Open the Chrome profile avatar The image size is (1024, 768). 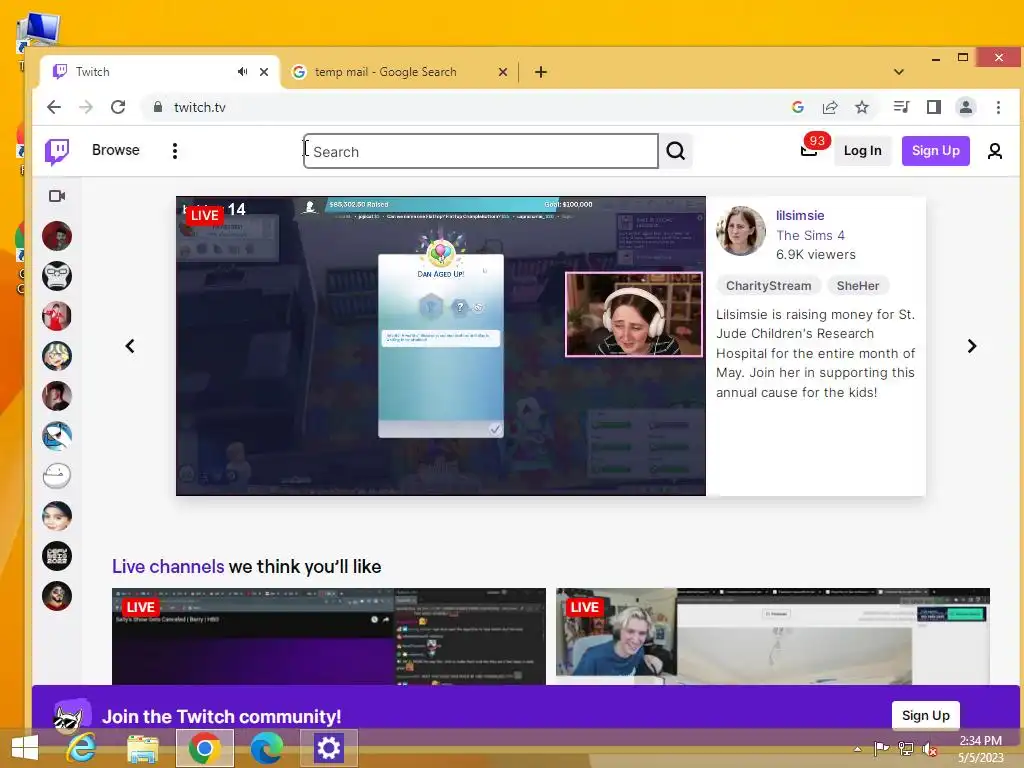click(966, 107)
